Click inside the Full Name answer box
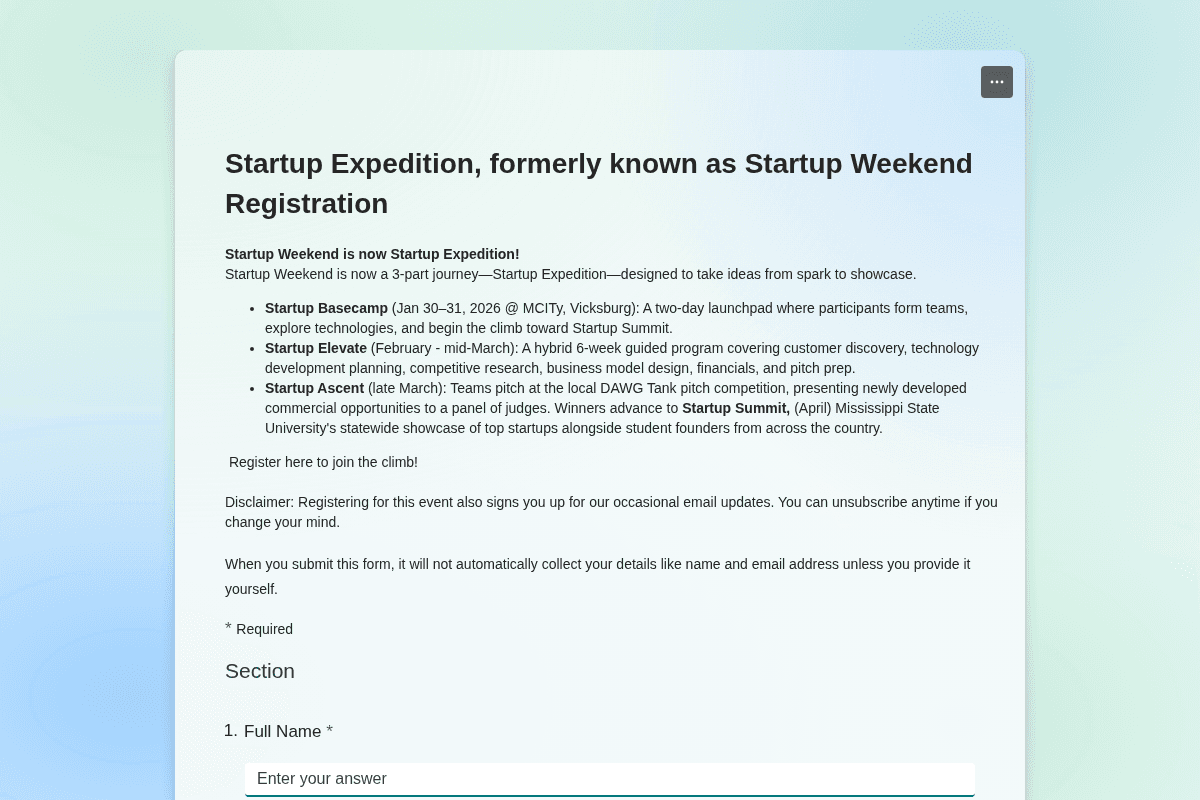The image size is (1200, 800). point(609,779)
